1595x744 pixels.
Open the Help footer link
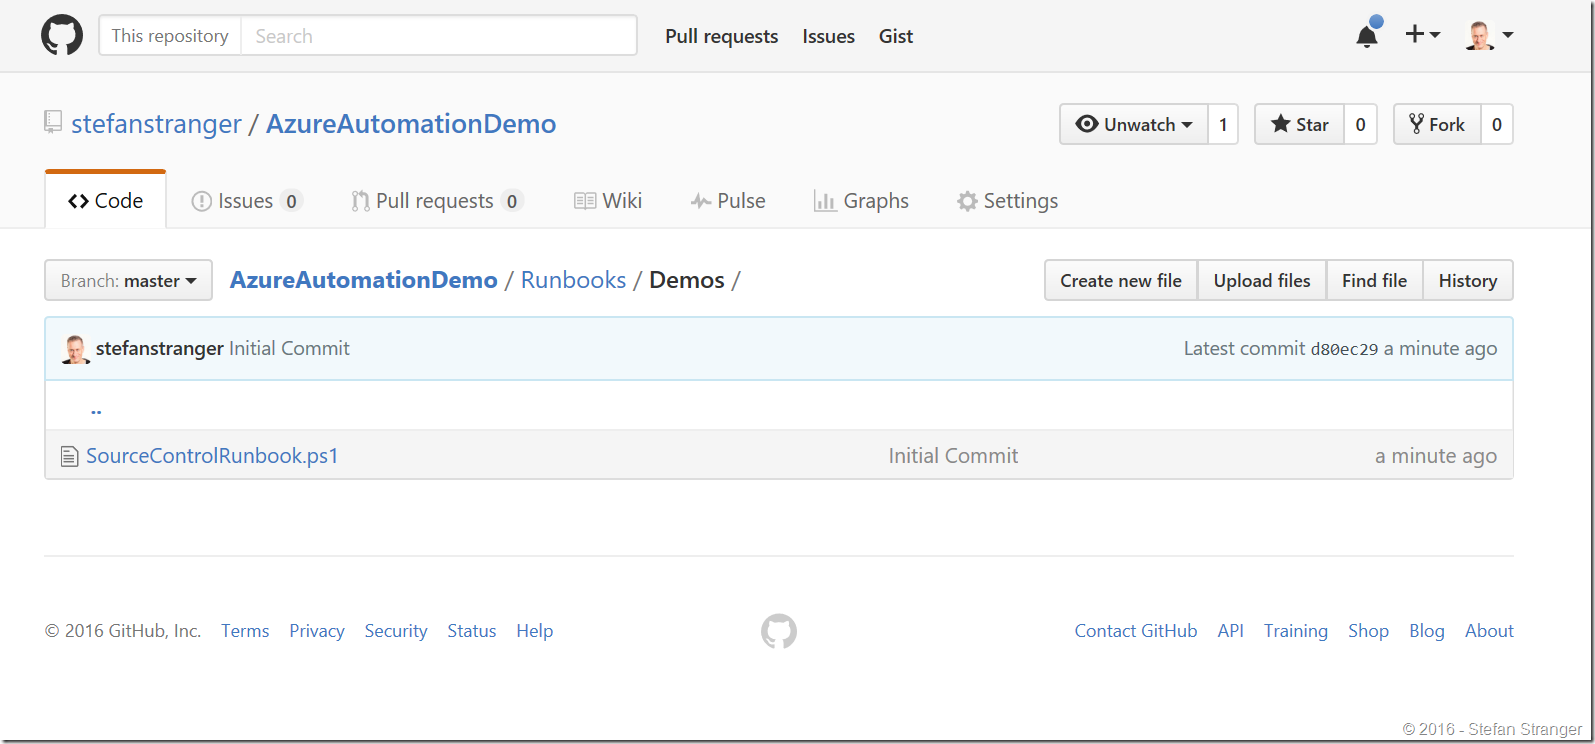(x=535, y=631)
